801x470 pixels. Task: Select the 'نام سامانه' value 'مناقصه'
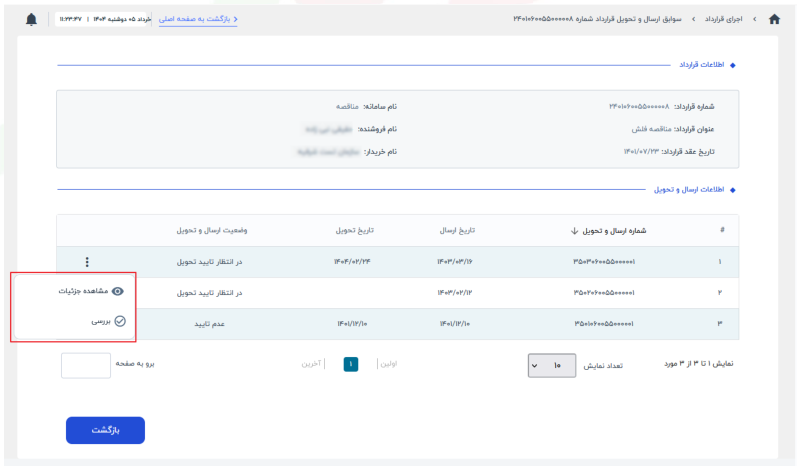pyautogui.click(x=347, y=107)
